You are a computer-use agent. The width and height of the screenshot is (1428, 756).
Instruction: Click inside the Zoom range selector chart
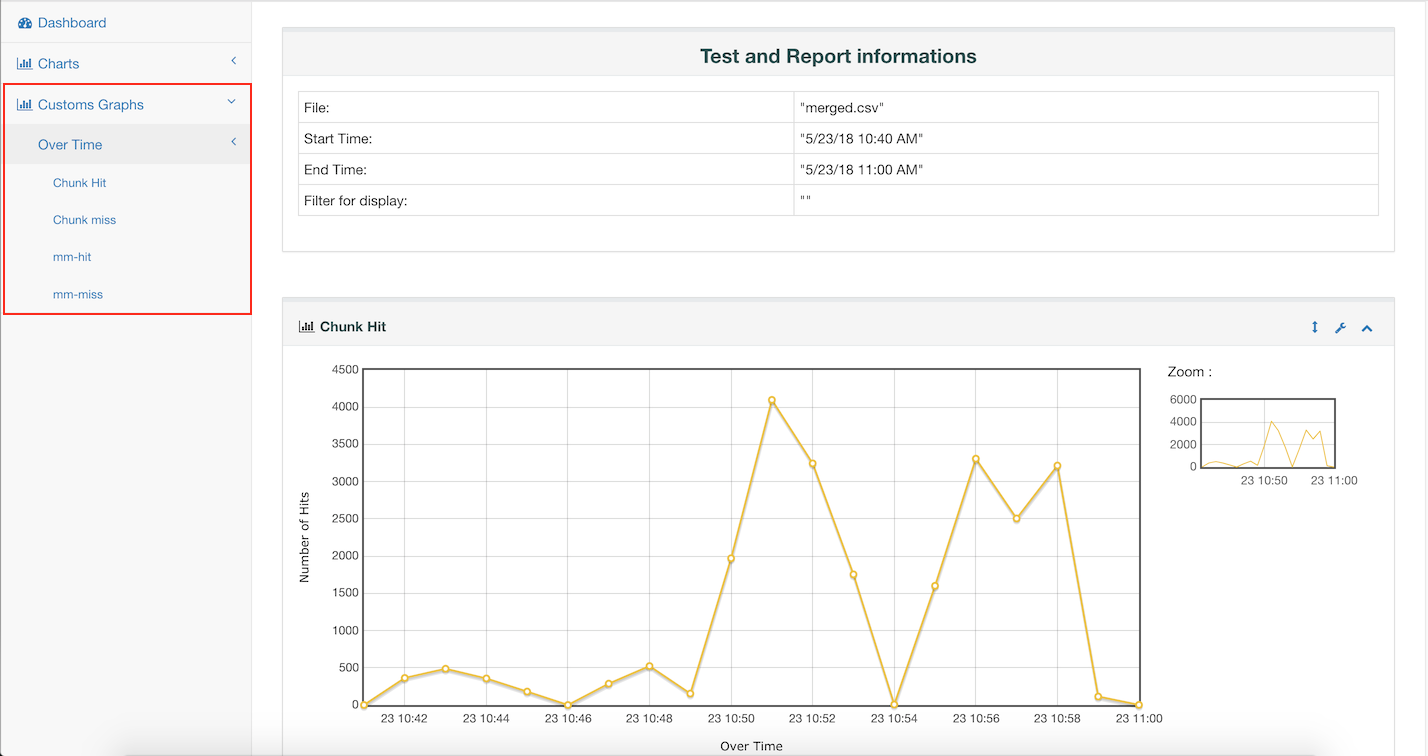1268,432
